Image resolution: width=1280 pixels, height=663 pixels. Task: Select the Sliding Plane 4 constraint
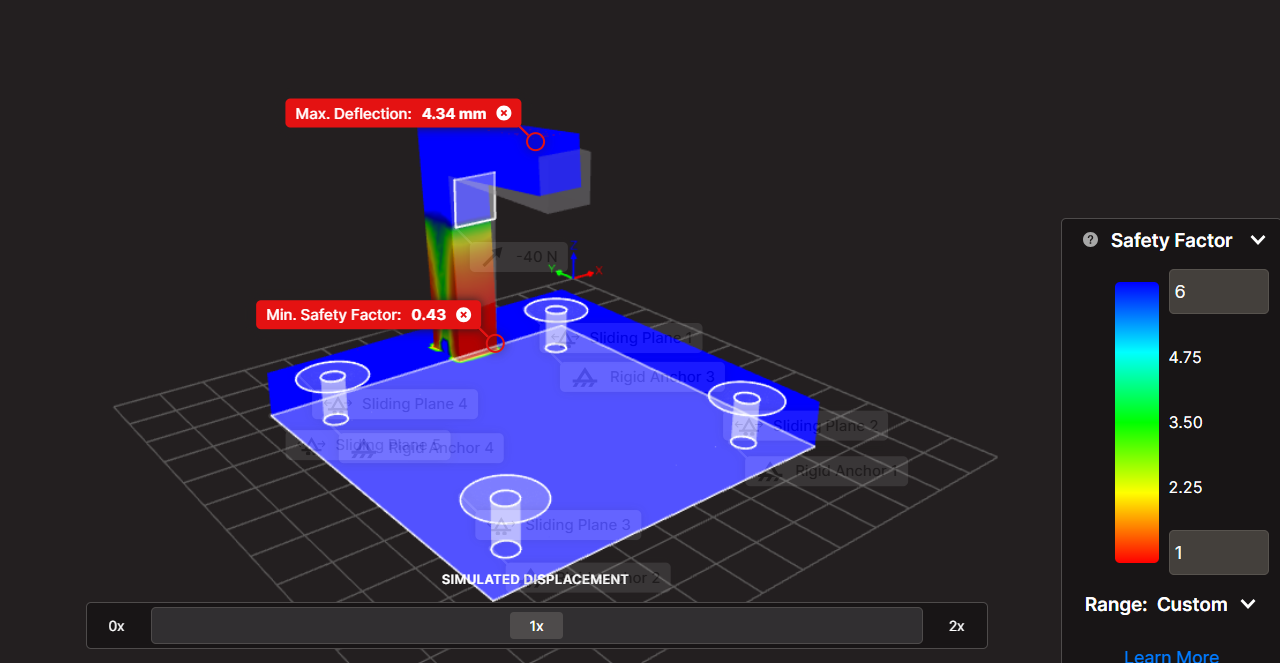[396, 404]
